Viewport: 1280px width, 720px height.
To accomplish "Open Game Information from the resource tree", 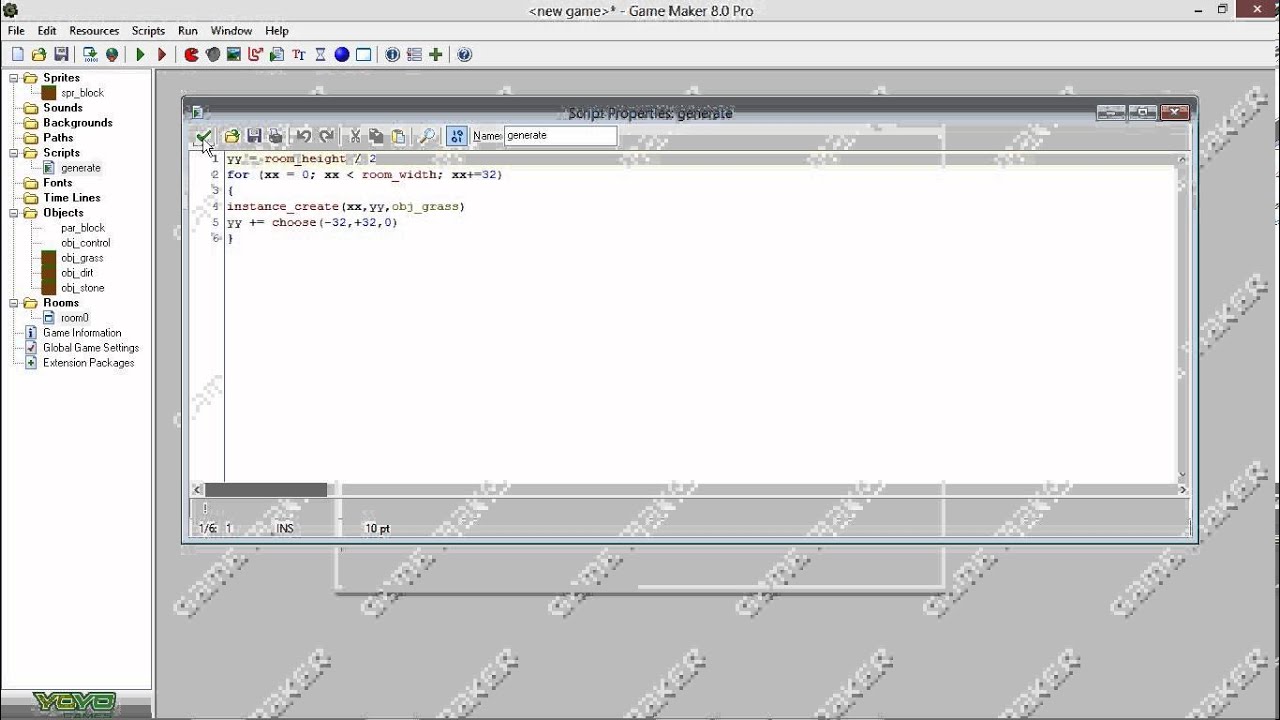I will [82, 333].
